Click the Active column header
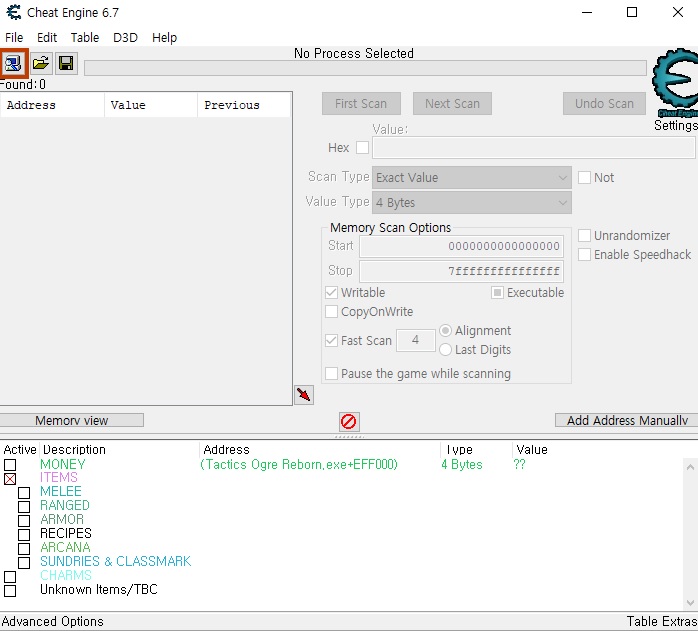Screen dimensions: 698x631 click(x=20, y=449)
